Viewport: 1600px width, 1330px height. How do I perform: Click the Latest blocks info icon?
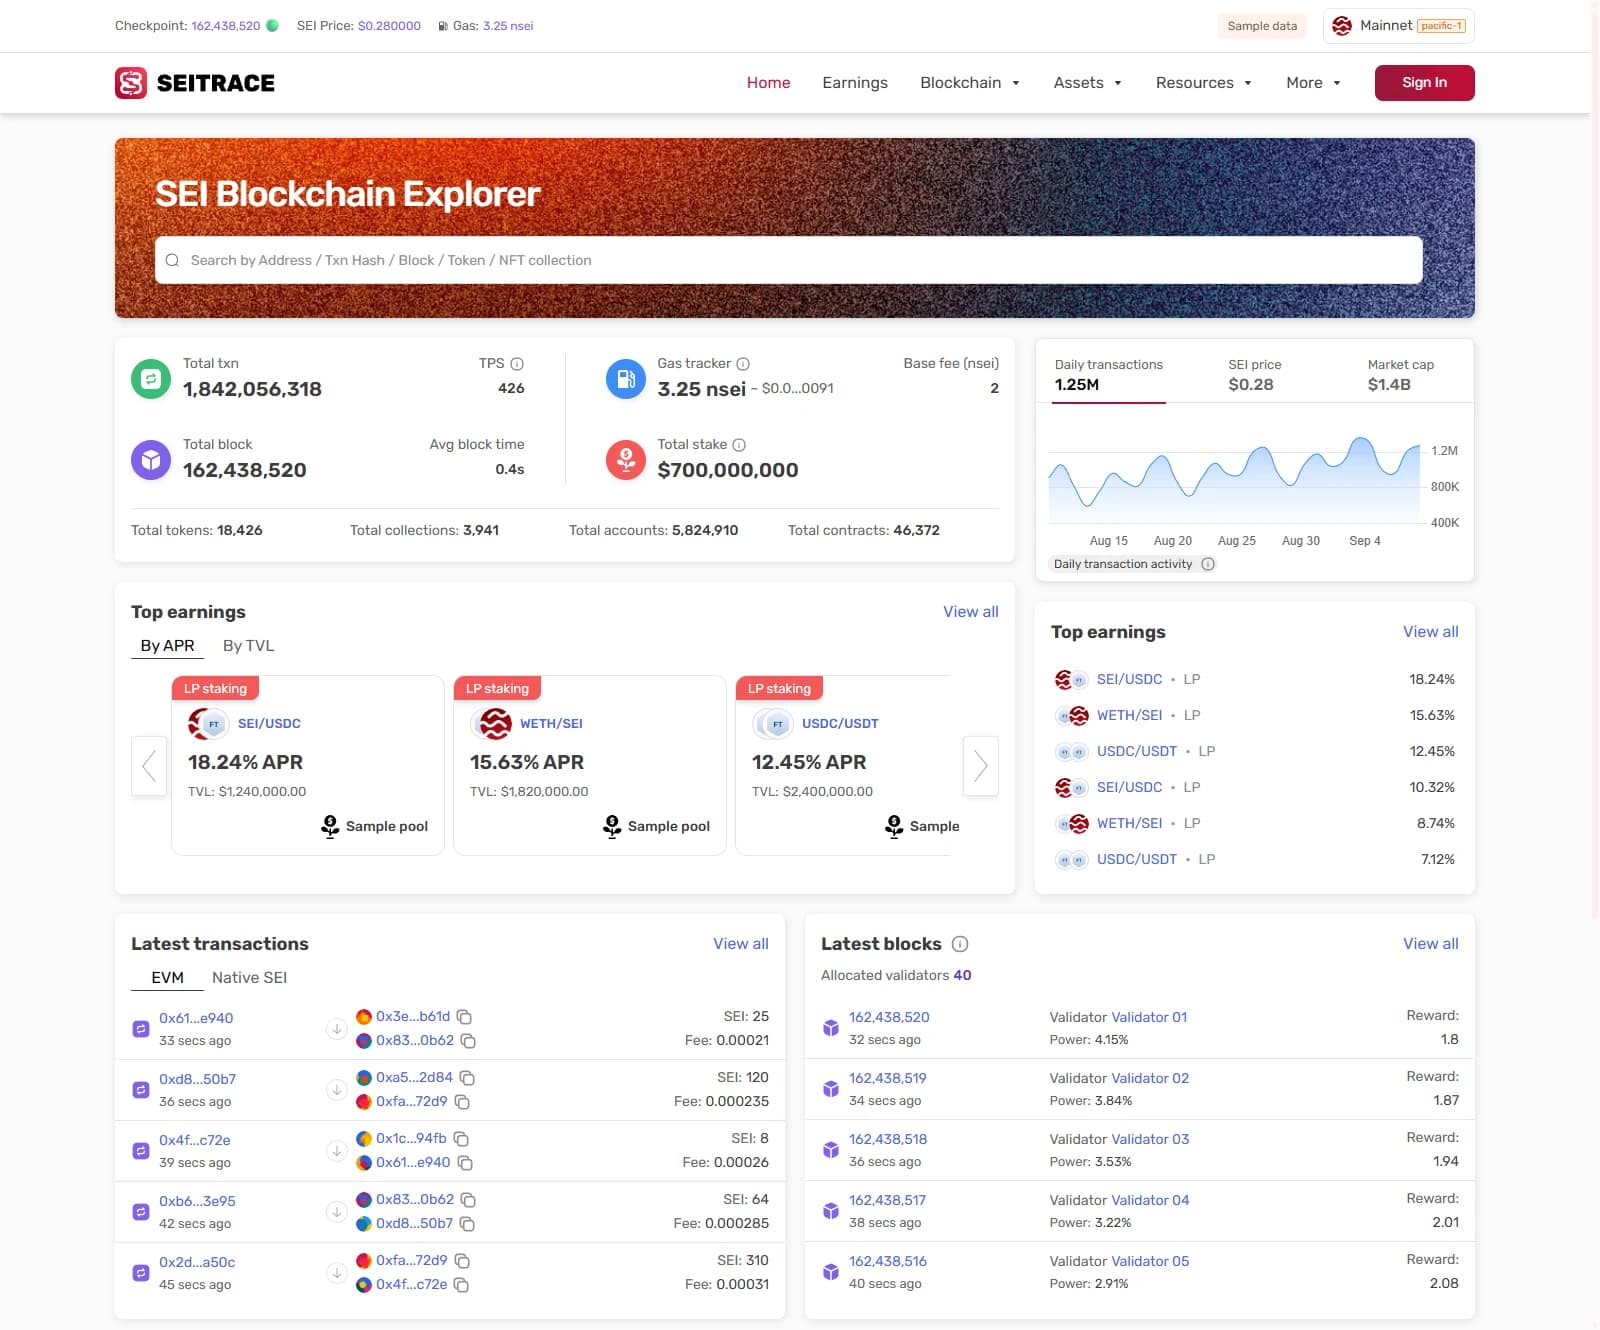tap(960, 944)
